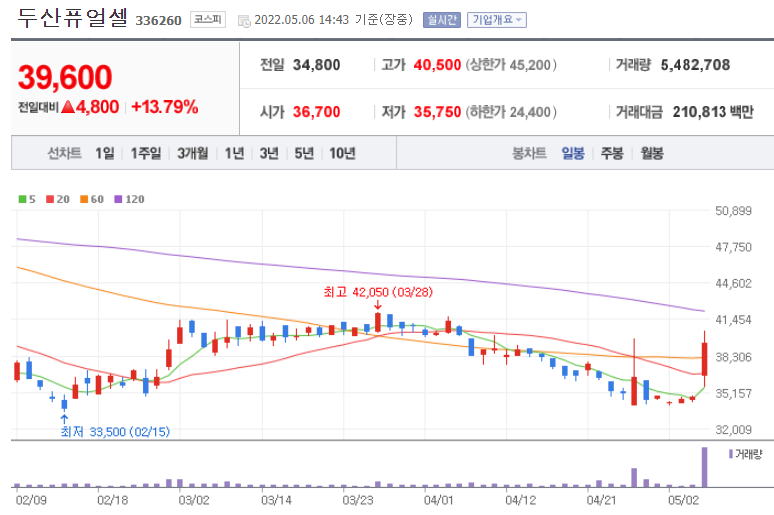This screenshot has width=774, height=515.
Task: Click the change percentage +13.79%
Action: tap(165, 107)
